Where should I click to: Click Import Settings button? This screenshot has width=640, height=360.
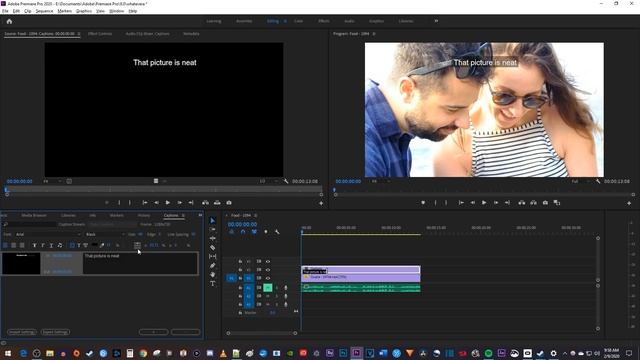click(22, 332)
